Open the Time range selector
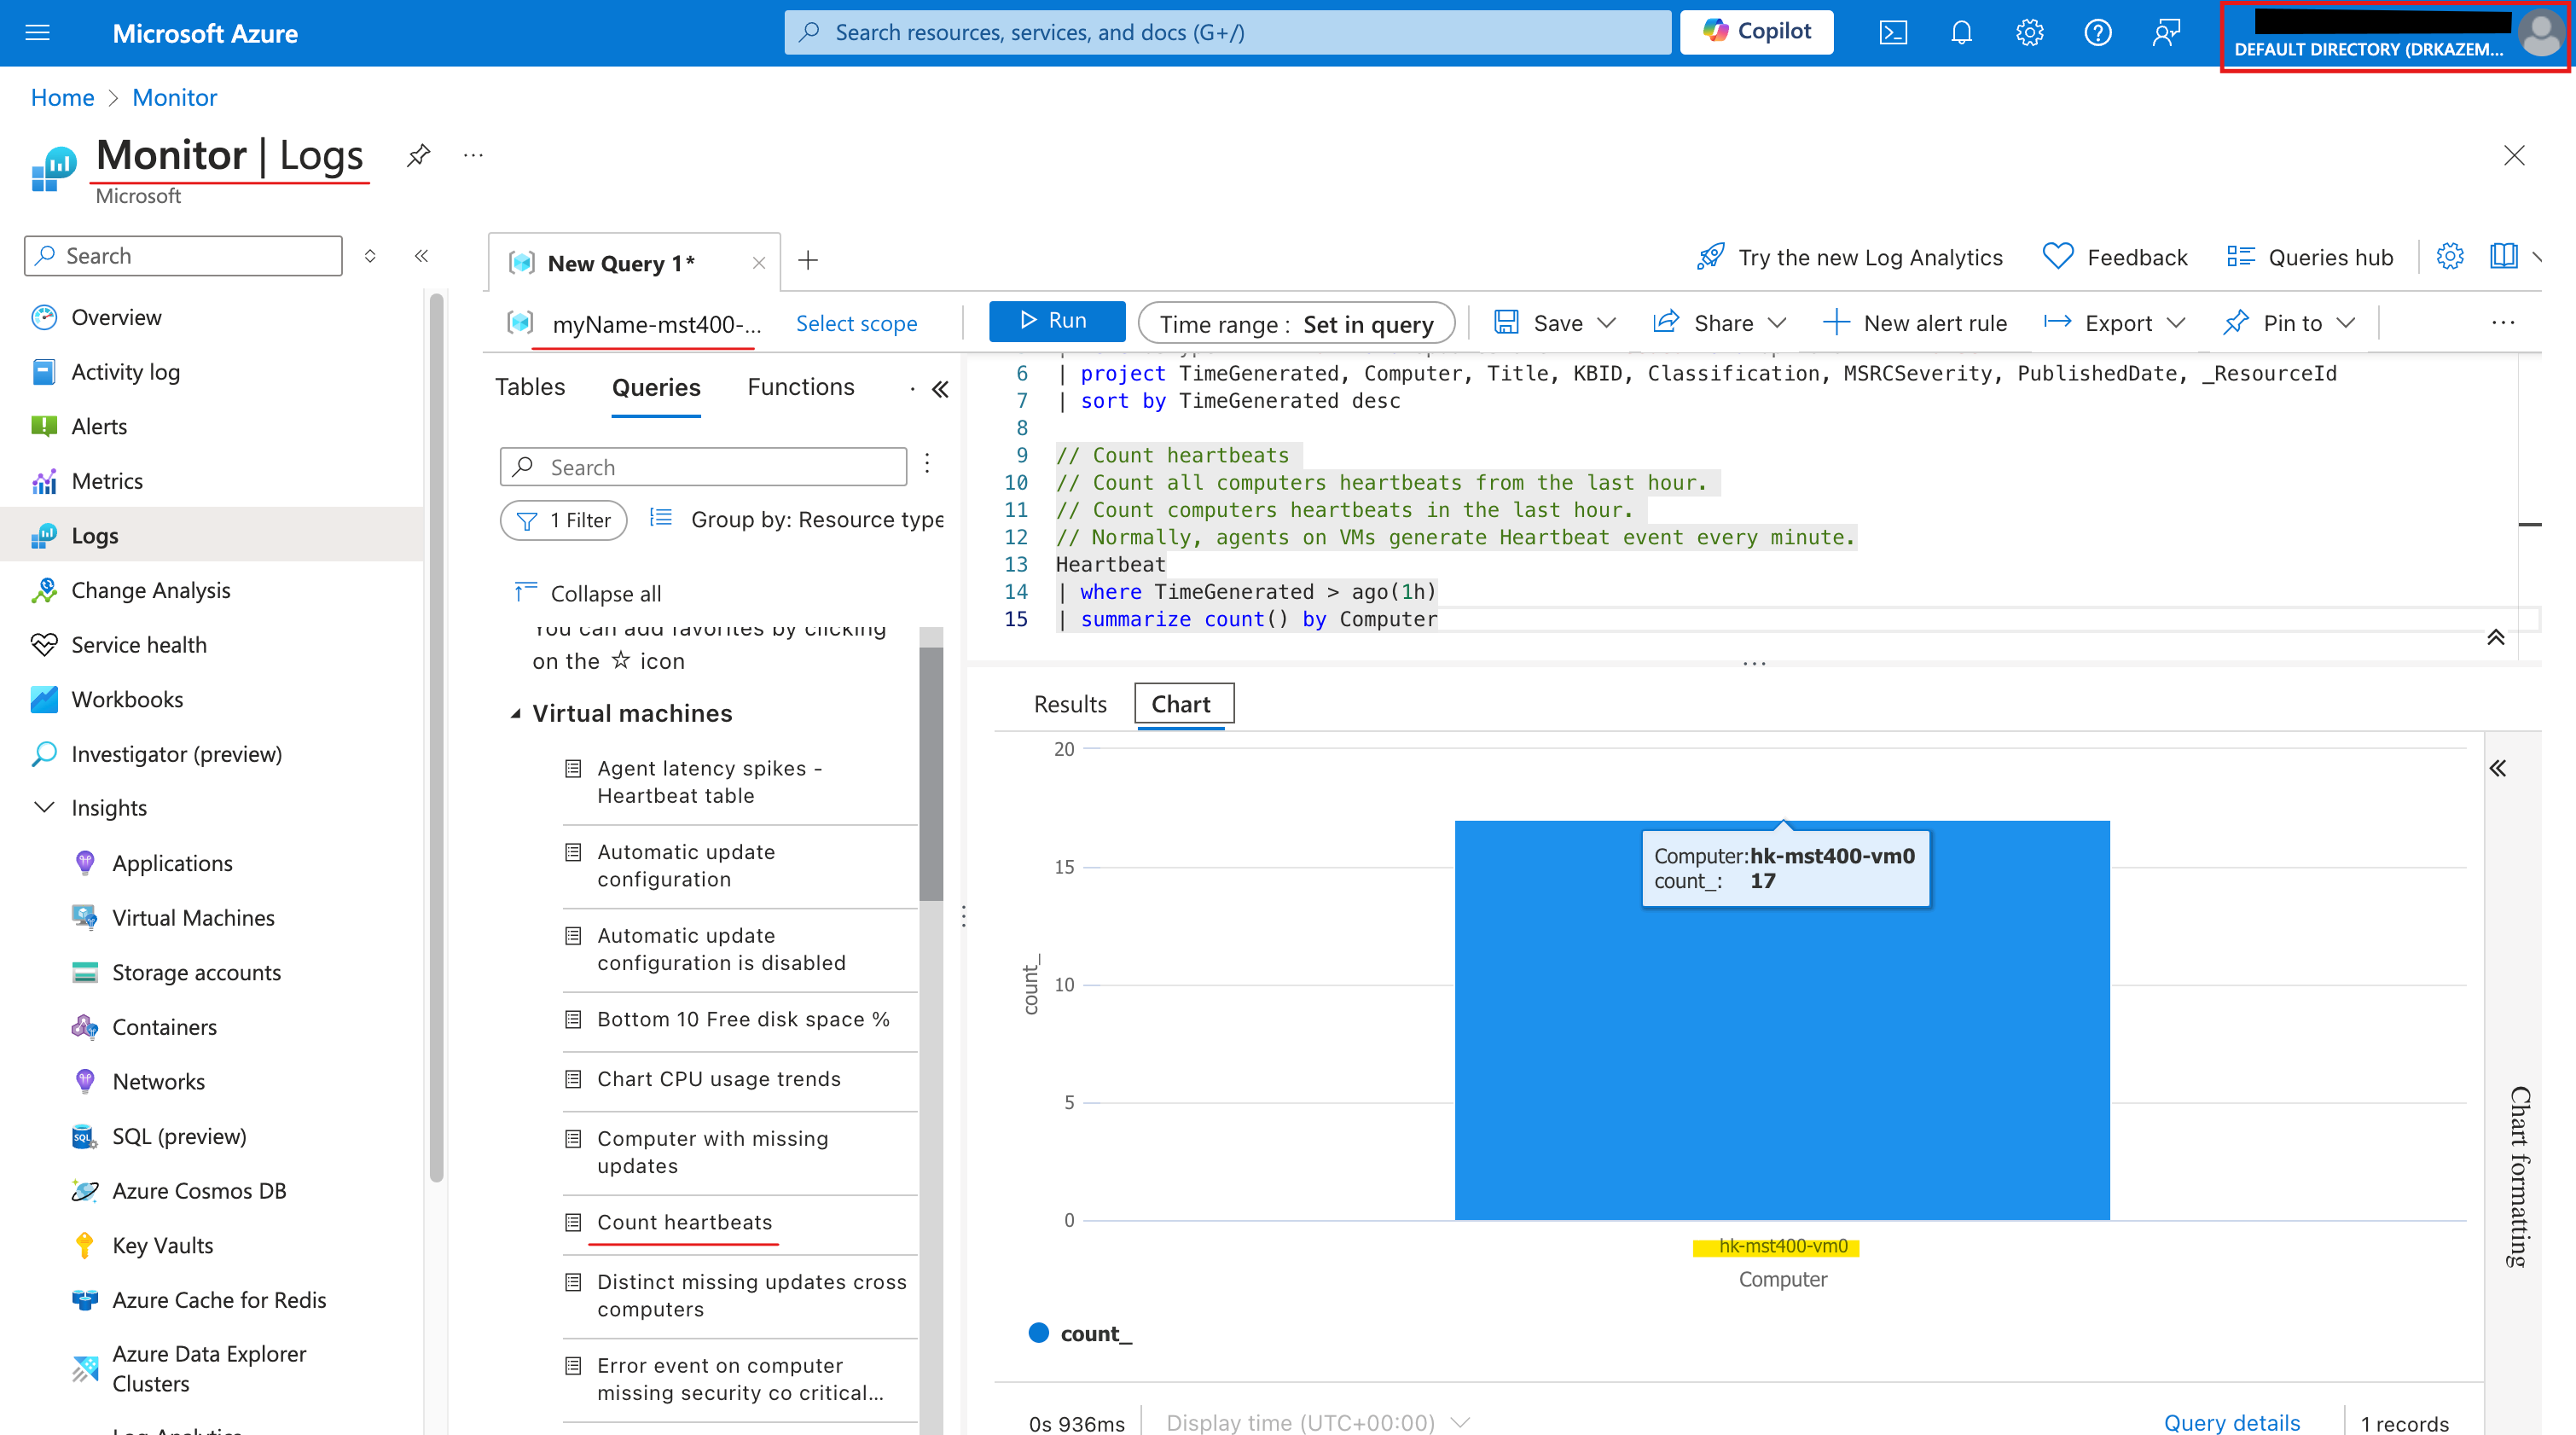Screen dimensions: 2576x1435 click(1296, 323)
